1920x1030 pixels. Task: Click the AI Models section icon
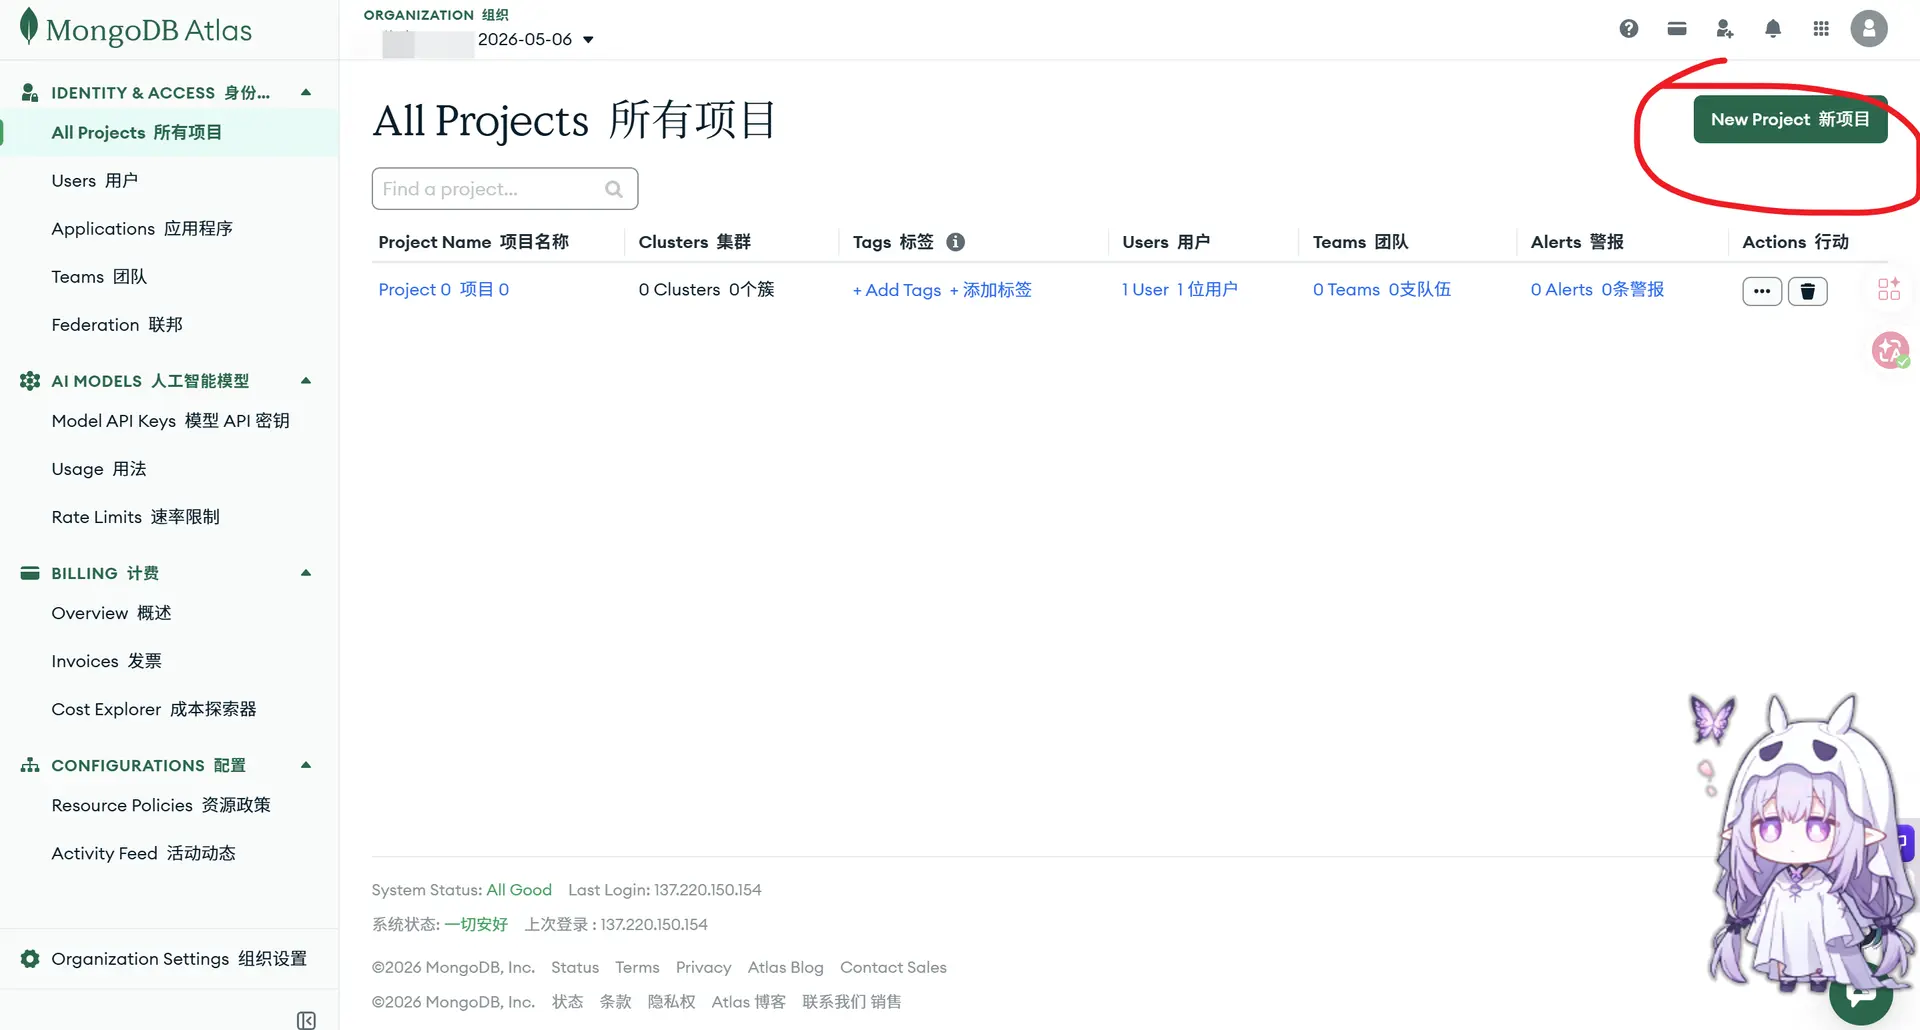pos(30,381)
